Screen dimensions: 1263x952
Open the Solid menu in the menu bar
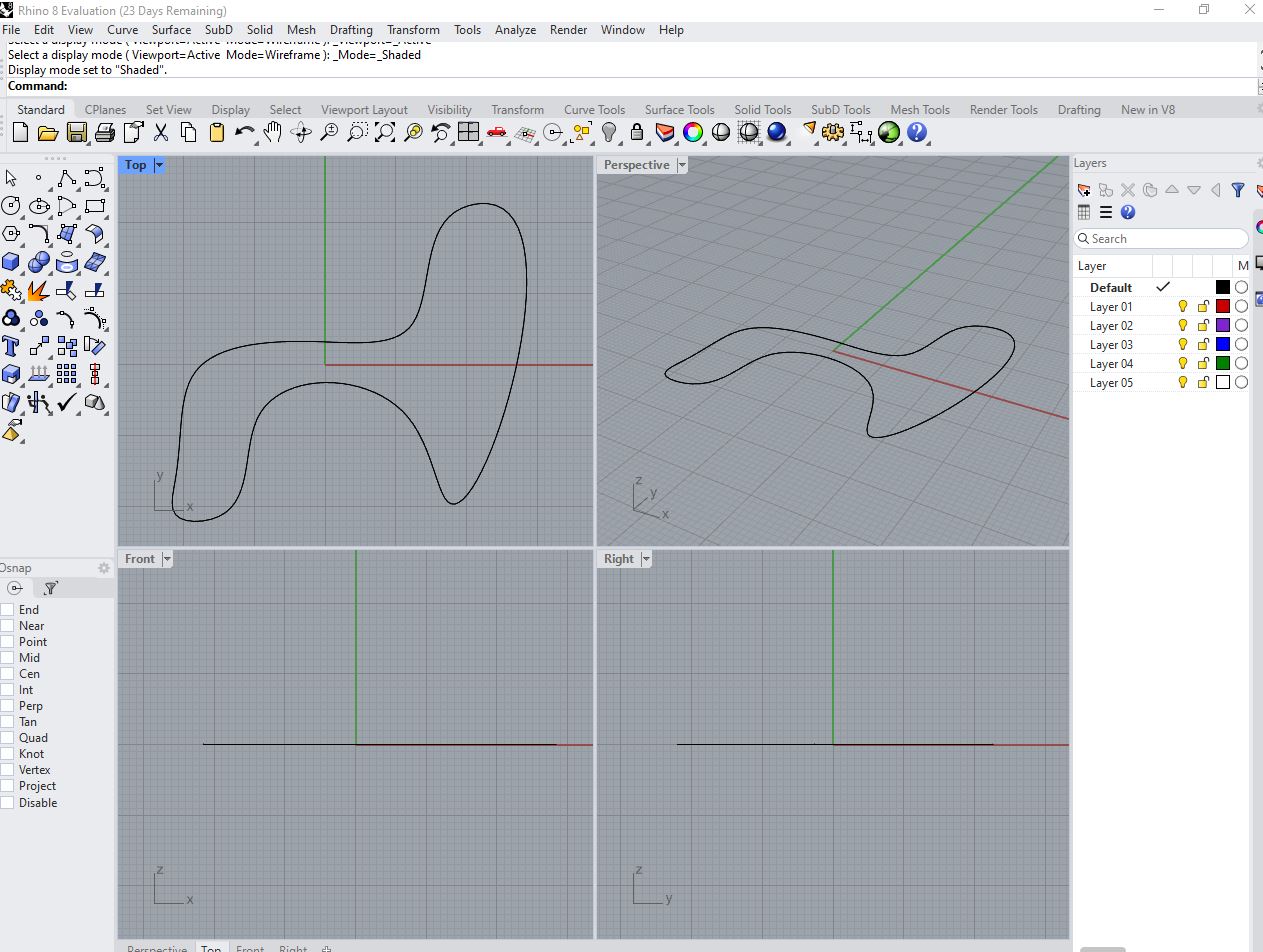tap(259, 30)
